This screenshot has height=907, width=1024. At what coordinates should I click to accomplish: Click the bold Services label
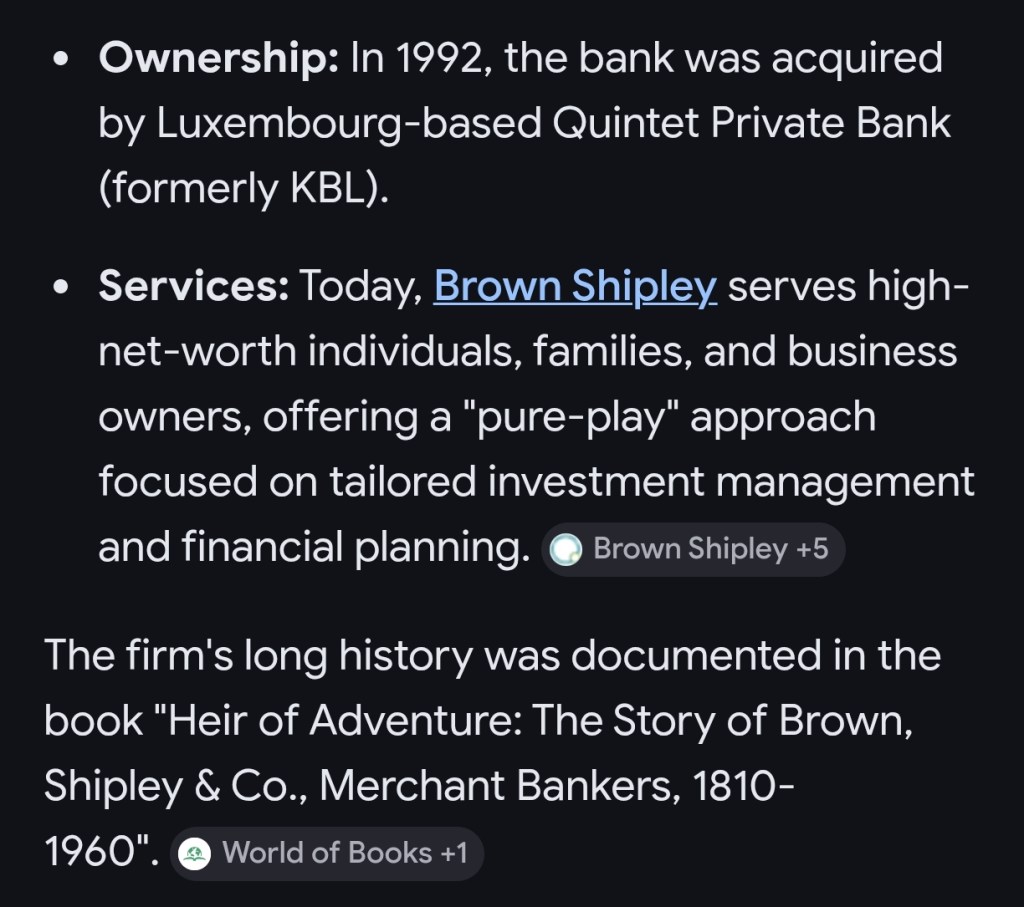194,287
